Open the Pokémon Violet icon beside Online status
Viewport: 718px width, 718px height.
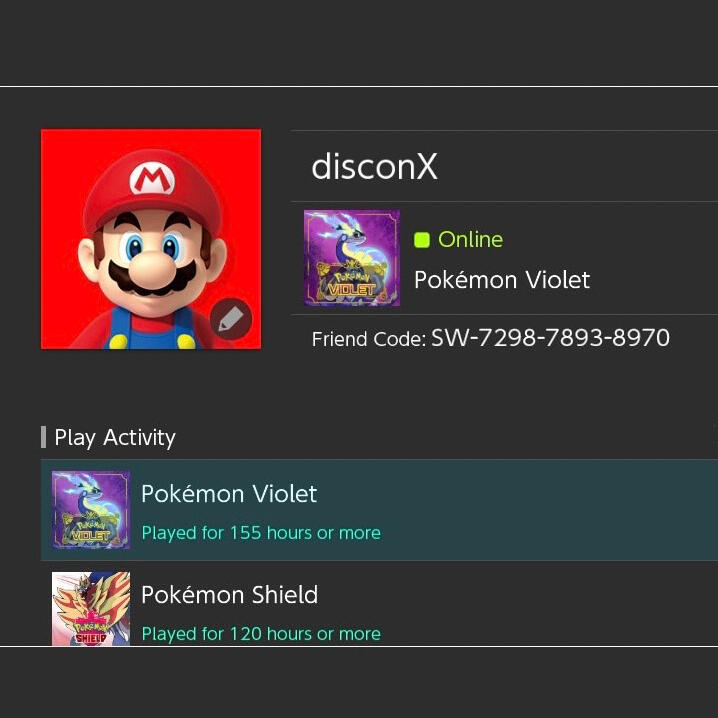coord(351,258)
